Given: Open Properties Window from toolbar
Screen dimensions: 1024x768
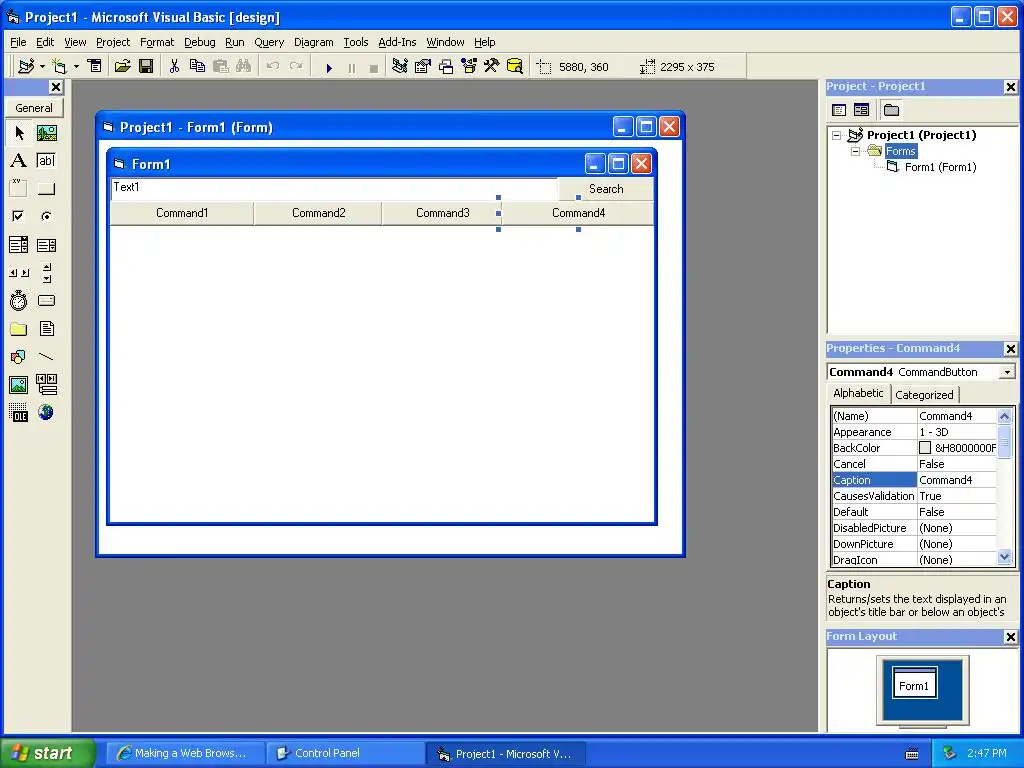Looking at the screenshot, I should tap(423, 67).
